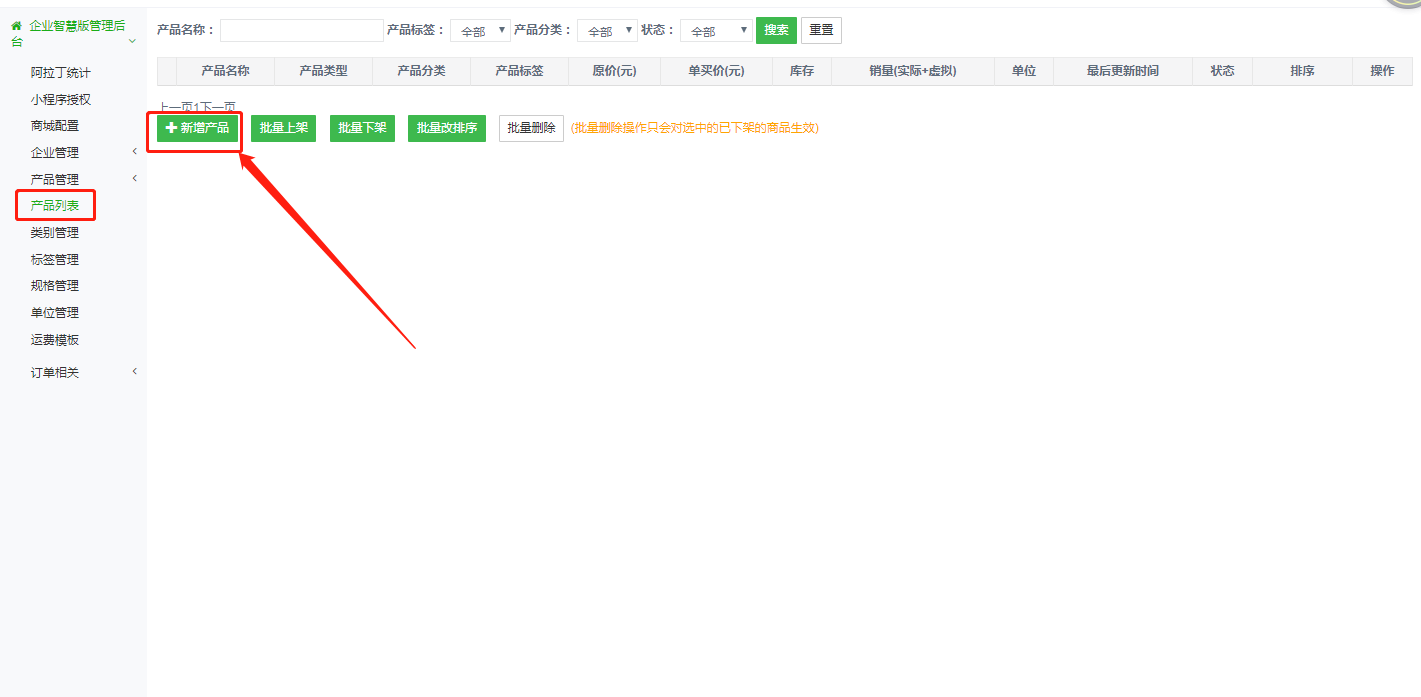The height and width of the screenshot is (697, 1421).
Task: Open the 产品标签 dropdown filter
Action: (480, 31)
